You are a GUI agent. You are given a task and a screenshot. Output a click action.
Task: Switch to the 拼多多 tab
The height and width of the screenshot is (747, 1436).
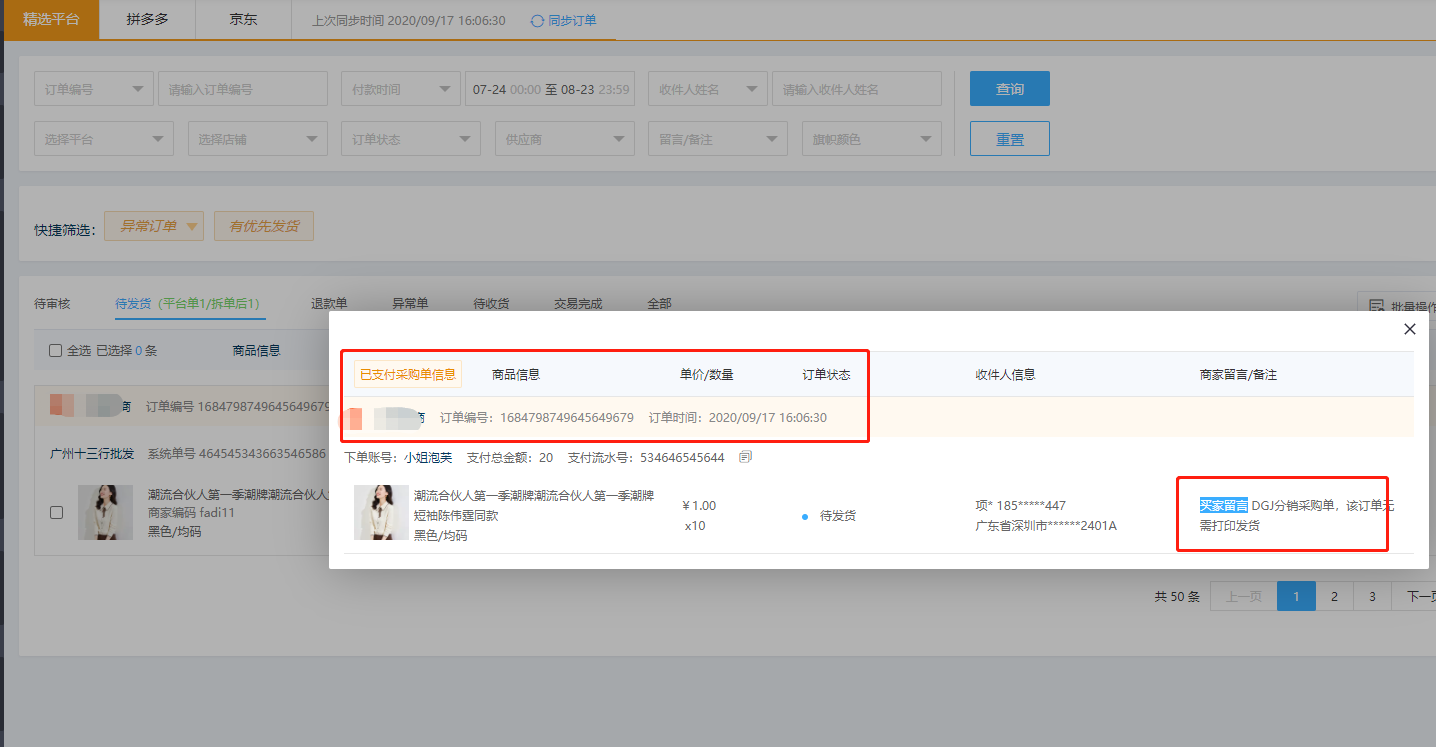pyautogui.click(x=147, y=20)
